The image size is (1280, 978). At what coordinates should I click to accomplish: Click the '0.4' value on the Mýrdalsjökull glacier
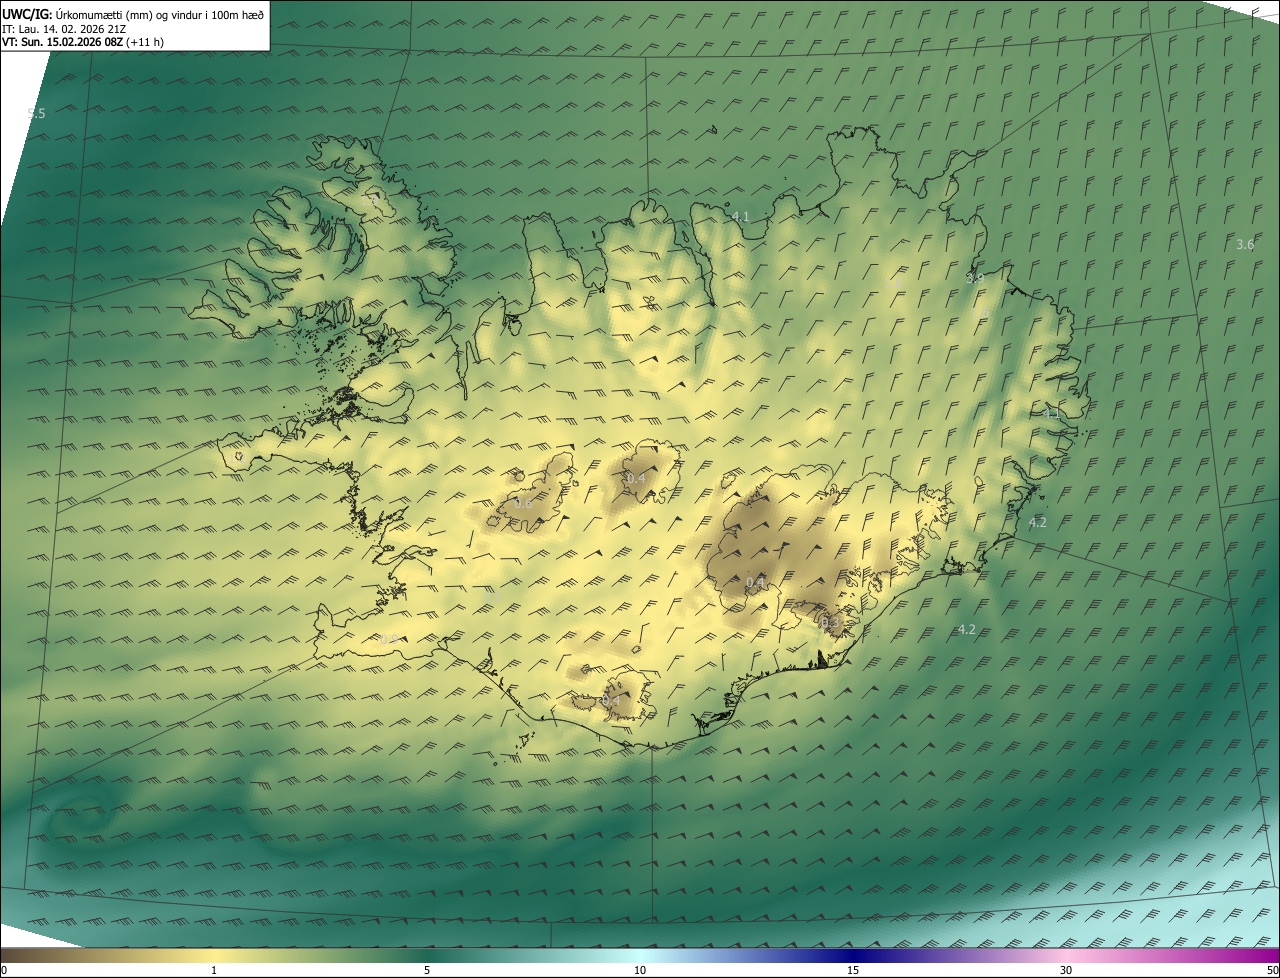click(611, 701)
